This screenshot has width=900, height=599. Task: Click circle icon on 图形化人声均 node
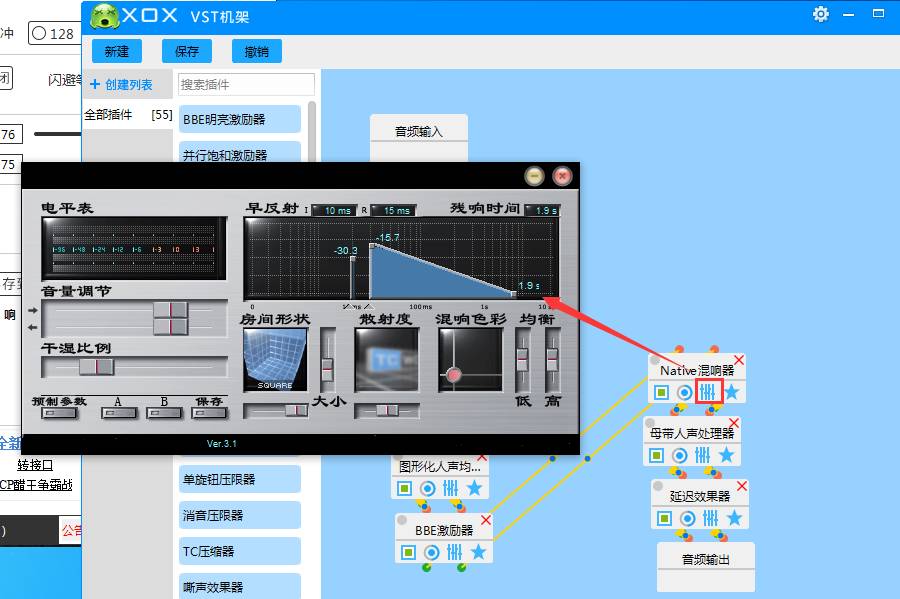click(428, 488)
